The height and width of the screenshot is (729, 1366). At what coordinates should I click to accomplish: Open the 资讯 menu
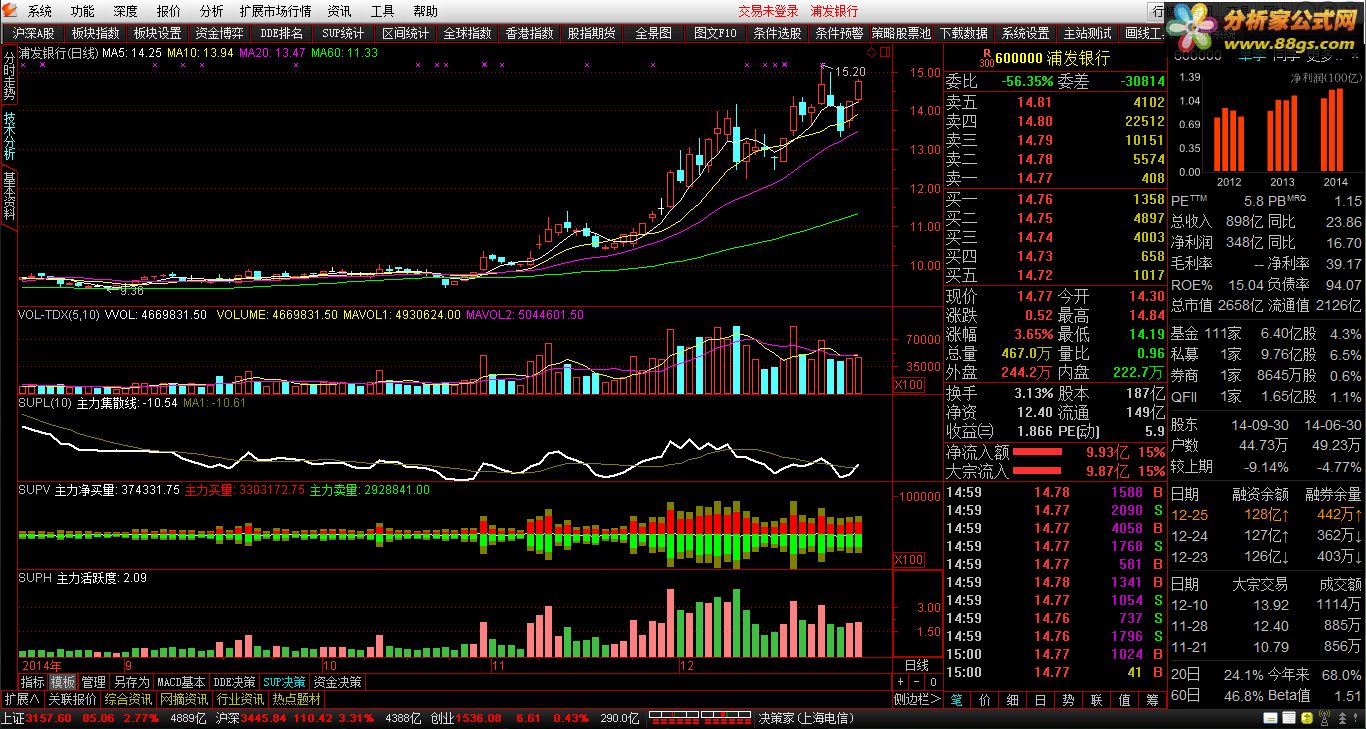pos(339,11)
